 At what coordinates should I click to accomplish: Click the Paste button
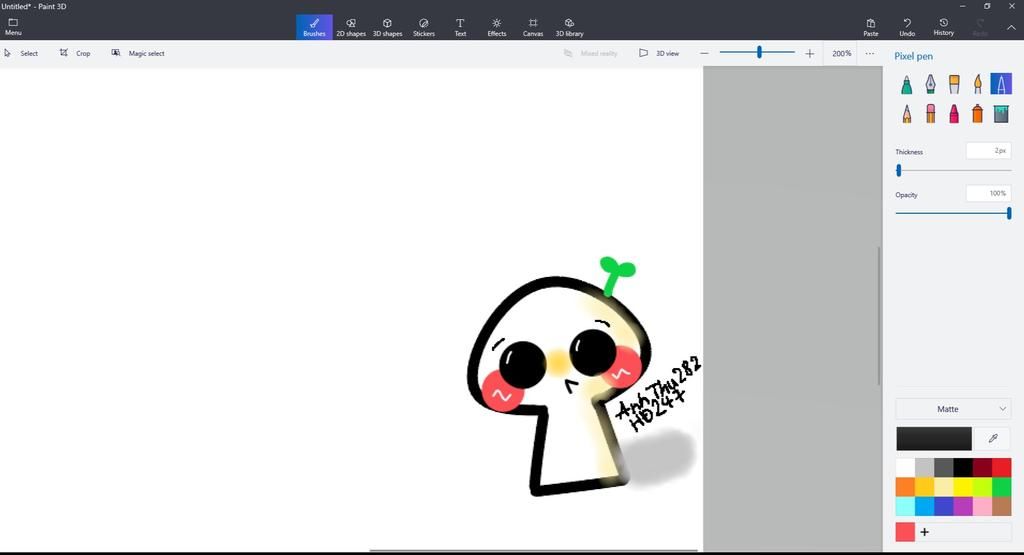[871, 27]
